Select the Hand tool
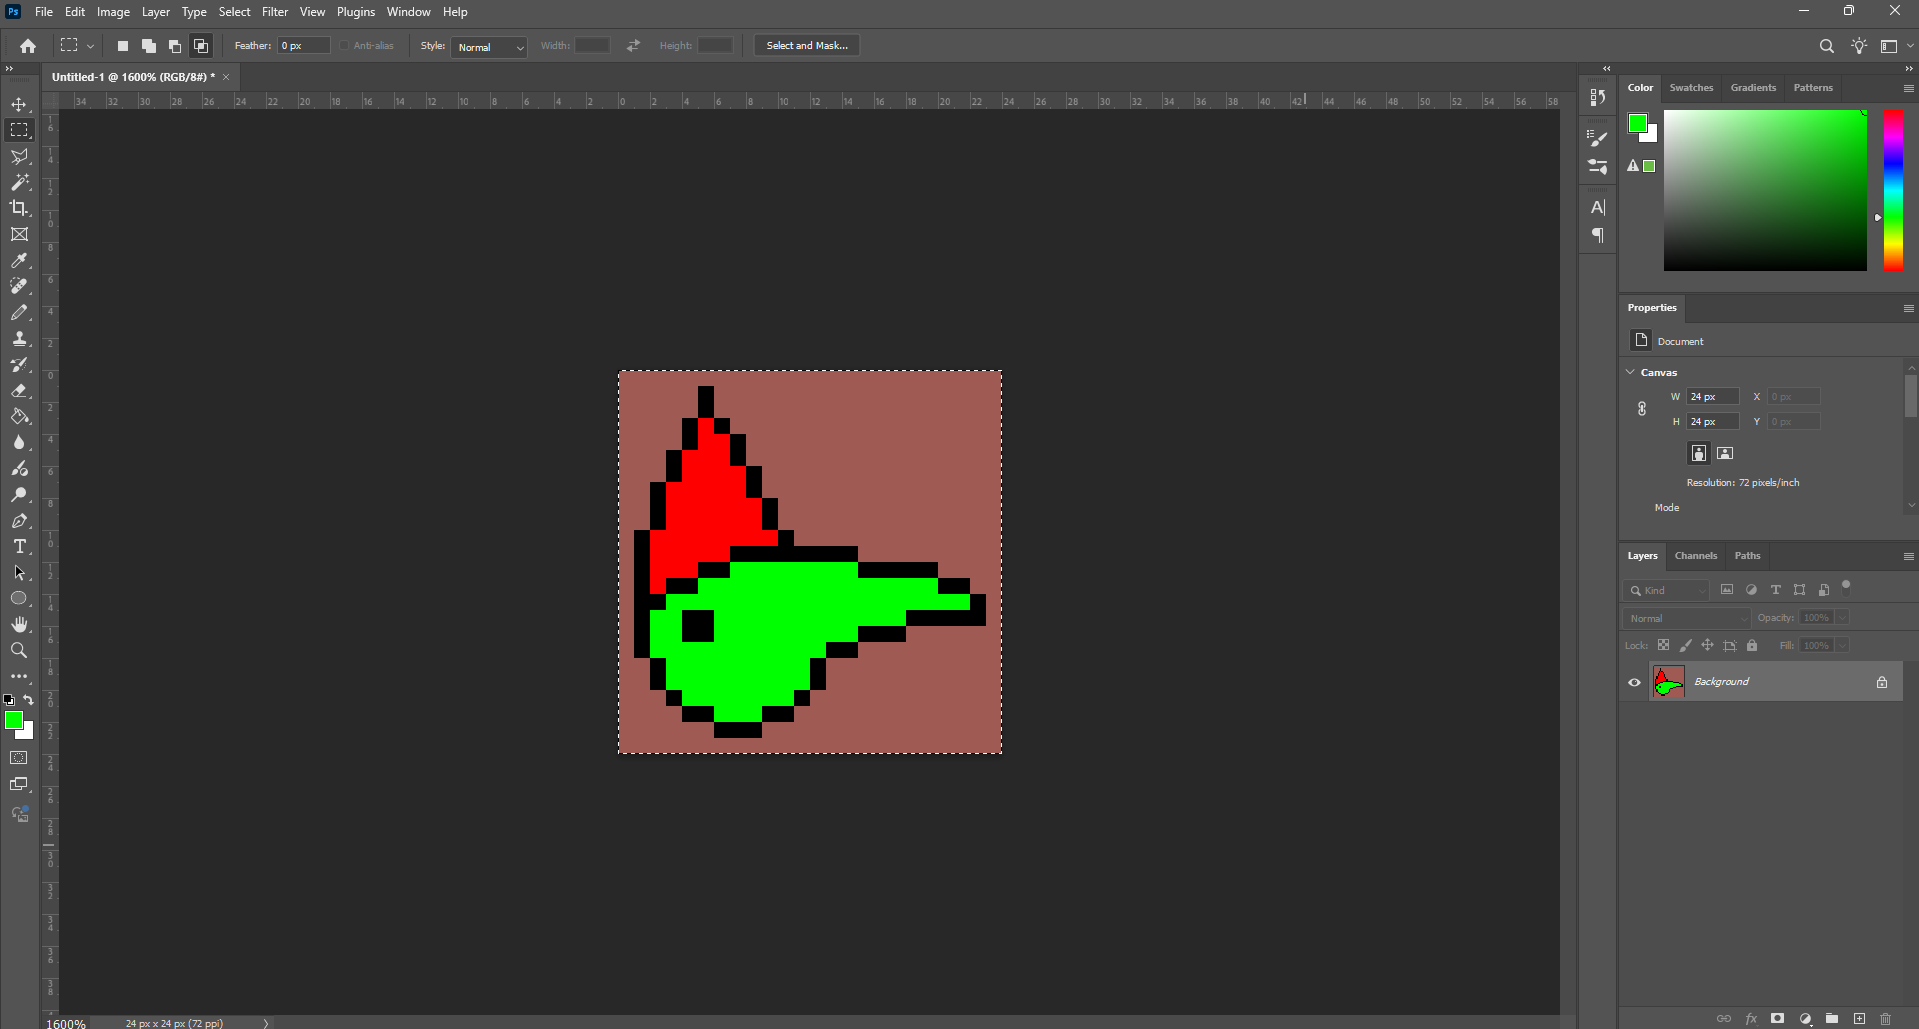1919x1029 pixels. pyautogui.click(x=19, y=624)
